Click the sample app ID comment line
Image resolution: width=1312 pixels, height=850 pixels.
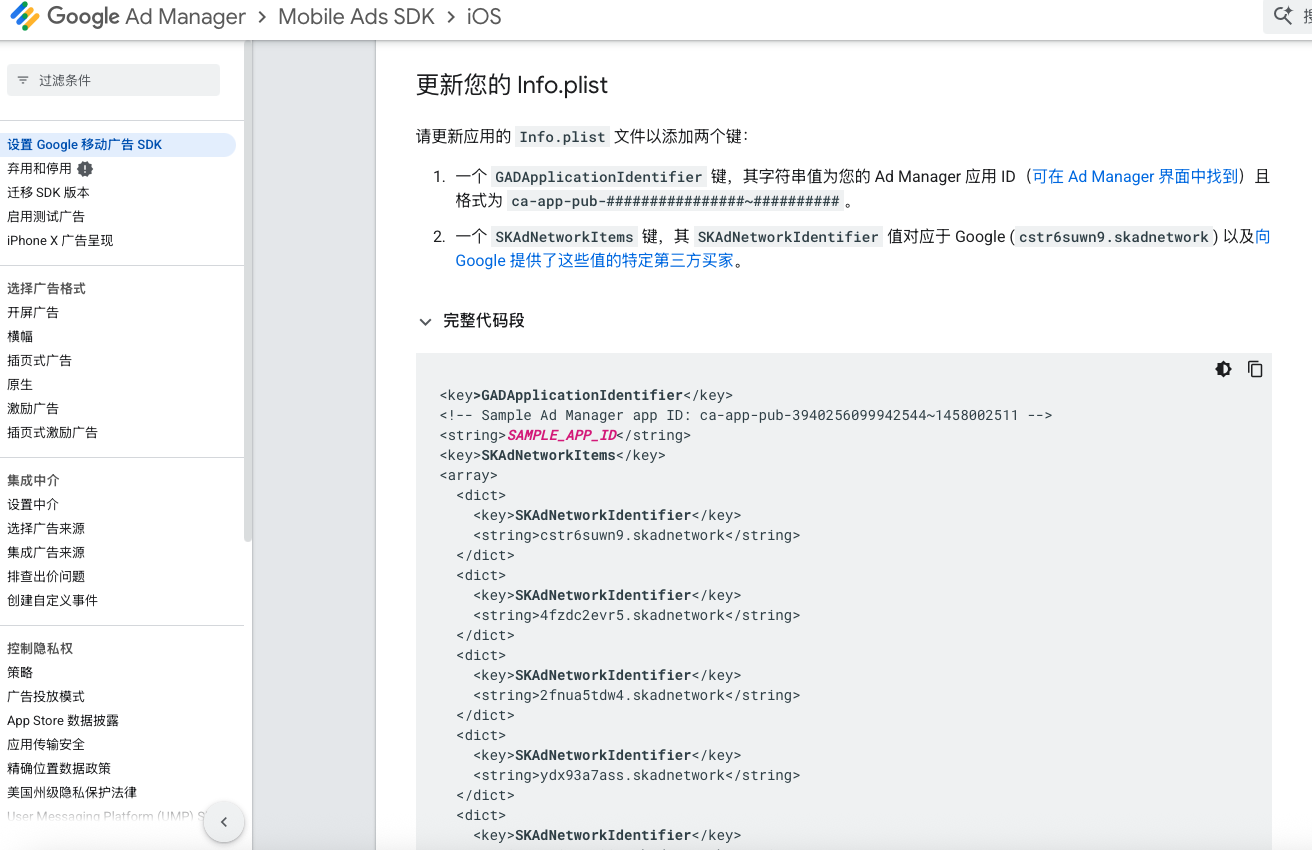[x=746, y=415]
